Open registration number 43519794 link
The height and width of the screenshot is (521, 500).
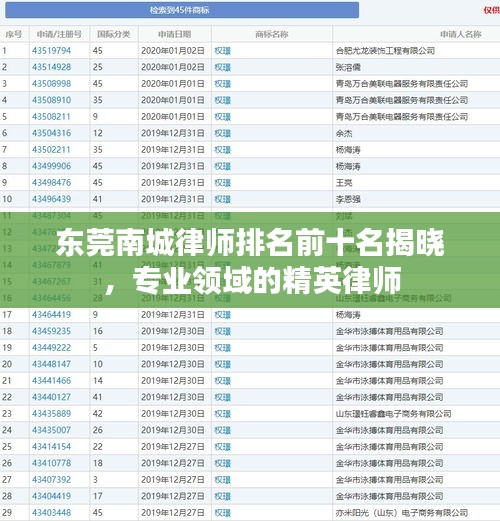tap(51, 51)
